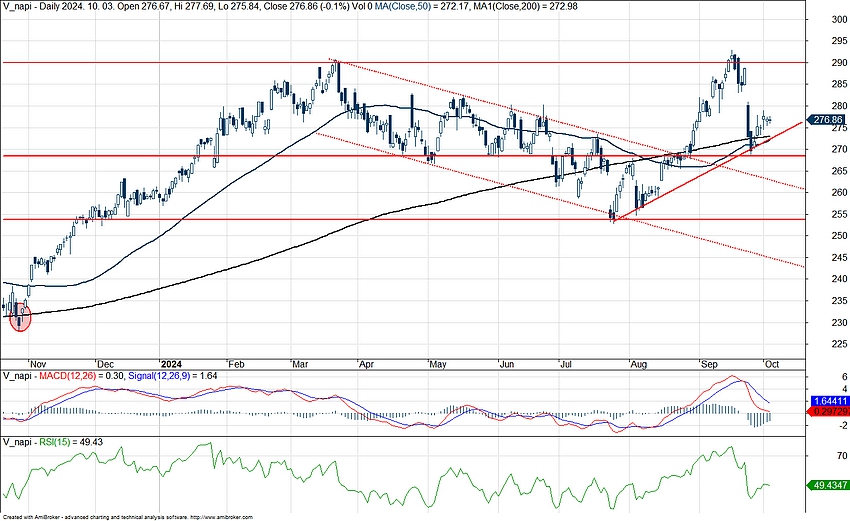
Task: Click the red circle marker at November low
Action: point(21,318)
